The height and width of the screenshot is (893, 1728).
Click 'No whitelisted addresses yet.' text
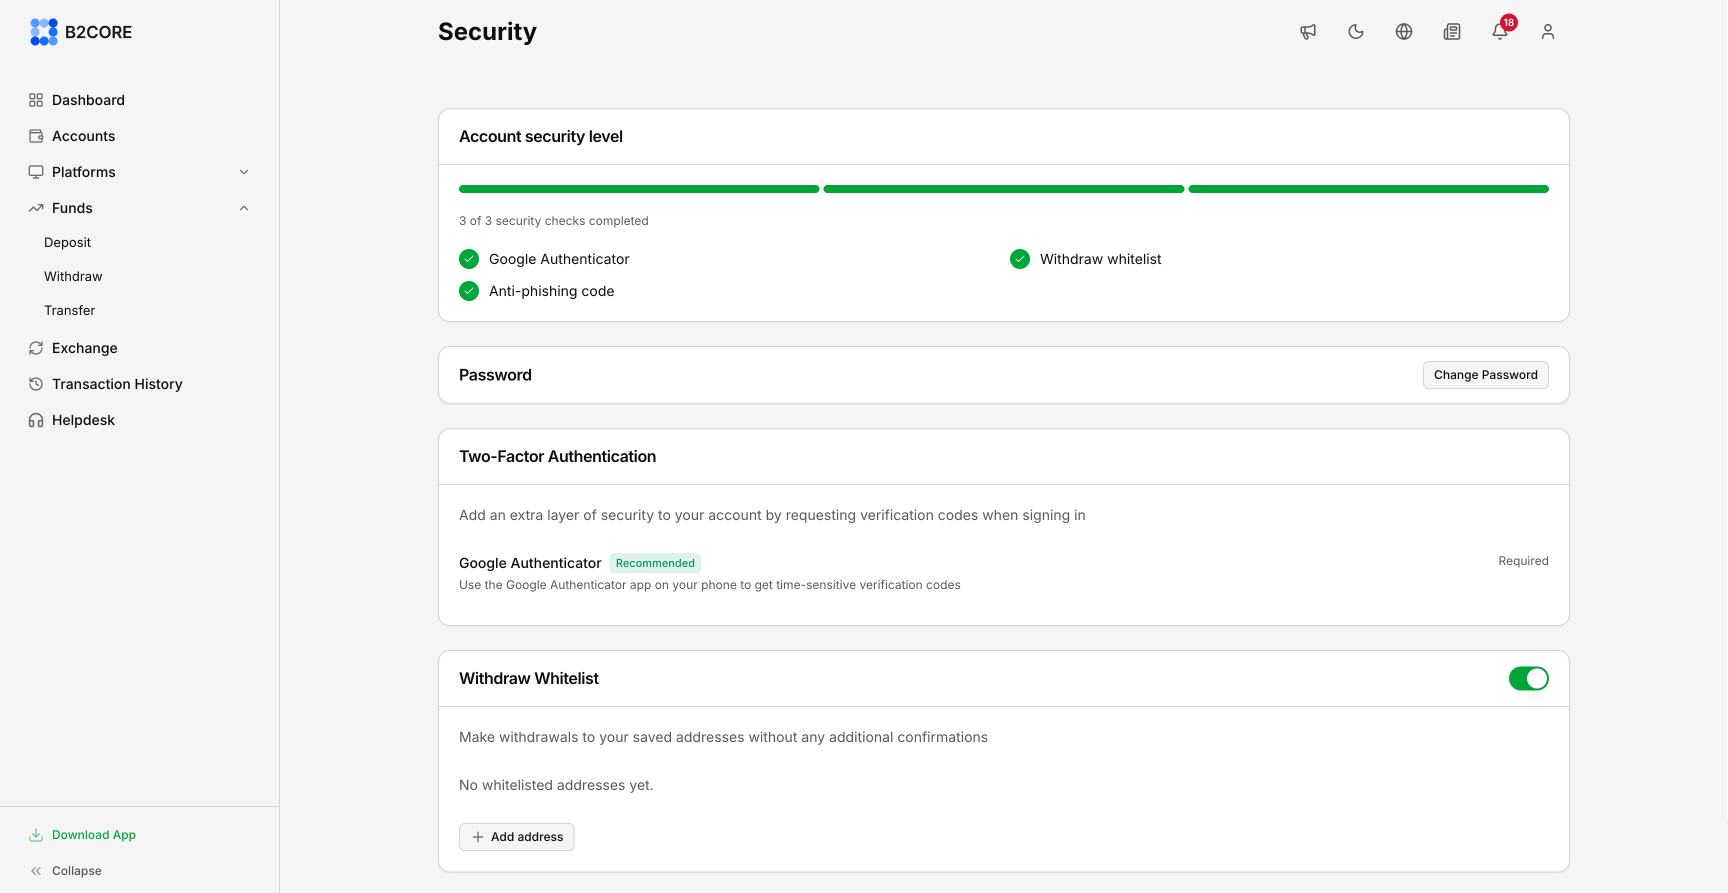tap(556, 785)
